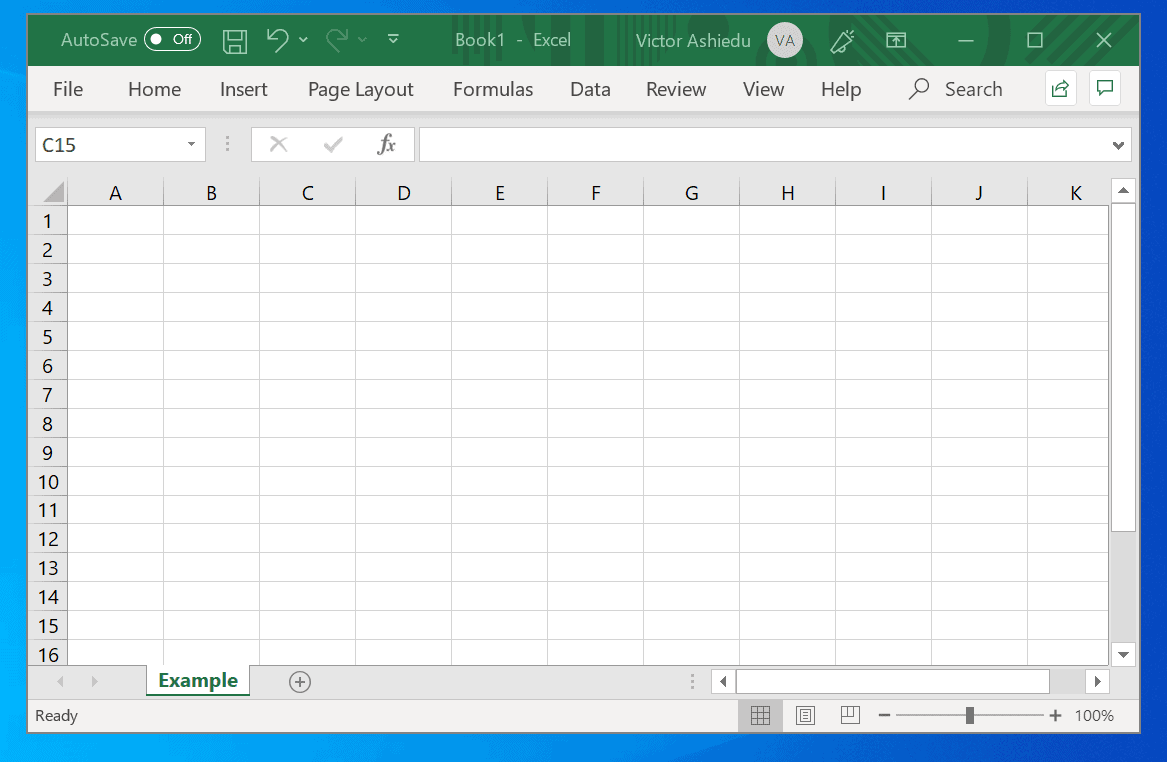Select the Example sheet tab

click(197, 681)
